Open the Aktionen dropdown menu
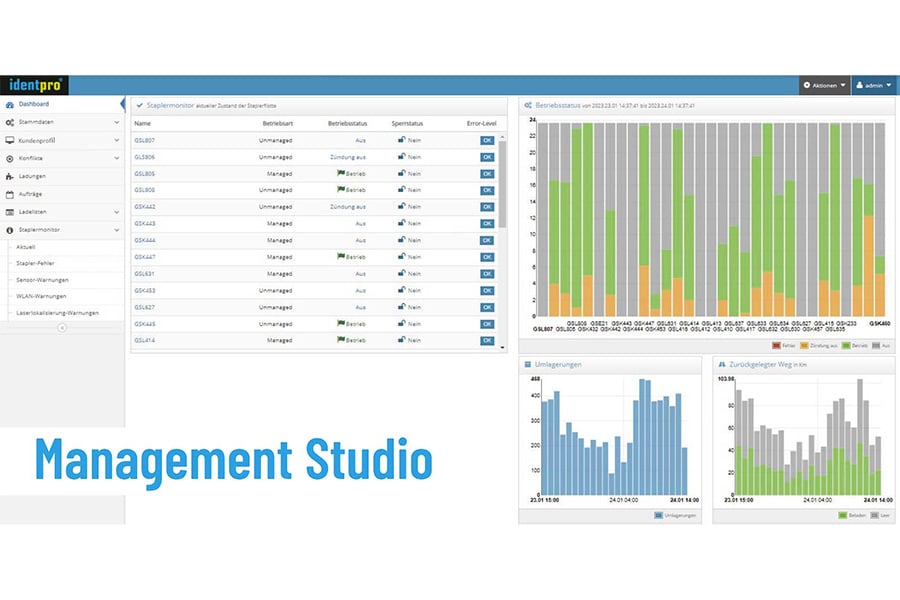The width and height of the screenshot is (900, 600). 825,86
